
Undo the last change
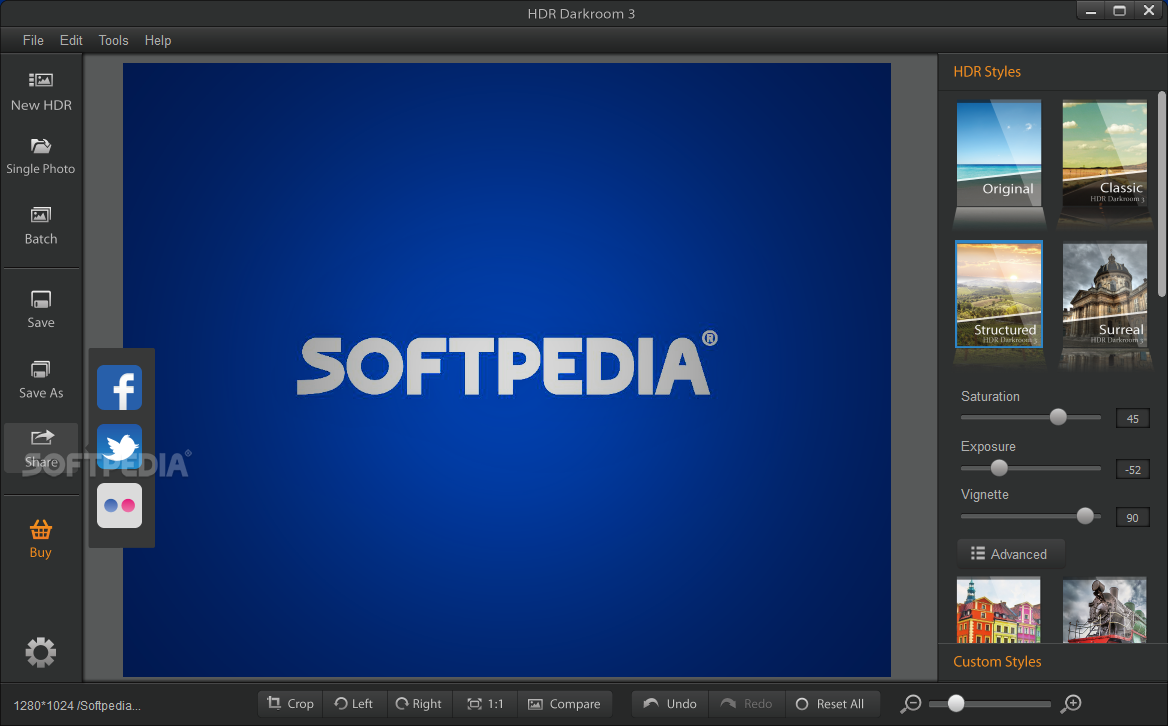670,704
